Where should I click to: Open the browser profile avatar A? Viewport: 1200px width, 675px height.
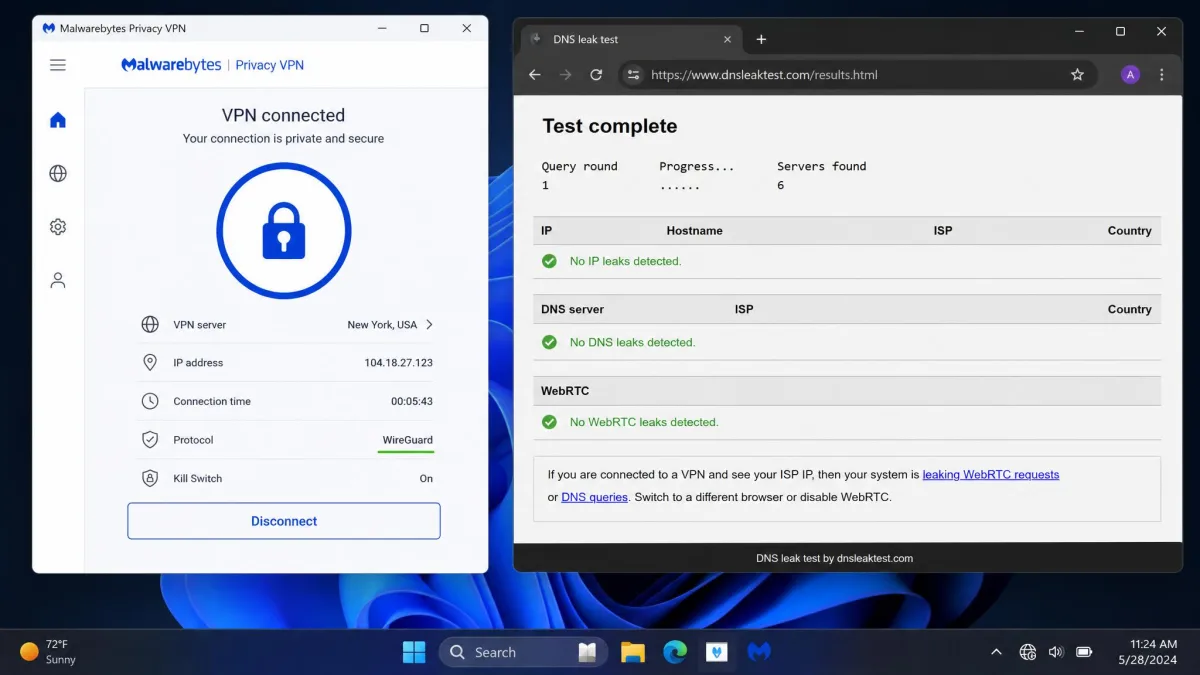coord(1130,75)
